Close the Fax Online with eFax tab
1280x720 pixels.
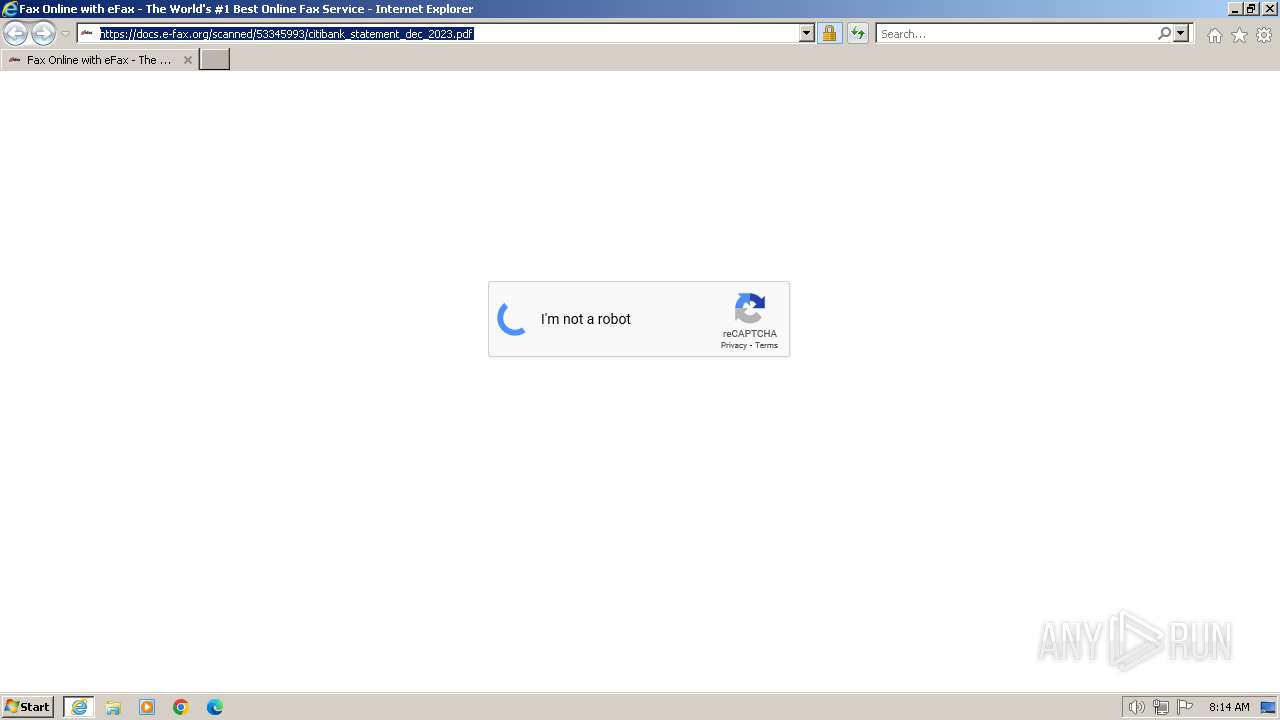point(187,60)
